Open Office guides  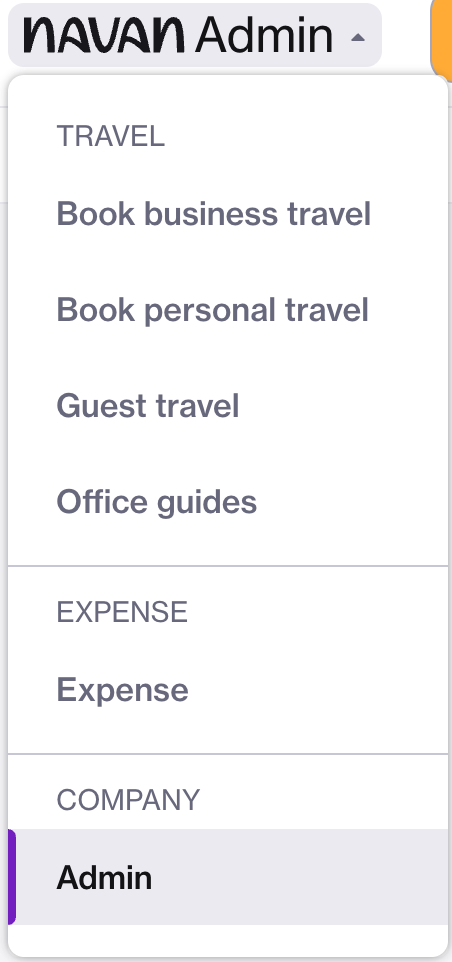point(228,502)
